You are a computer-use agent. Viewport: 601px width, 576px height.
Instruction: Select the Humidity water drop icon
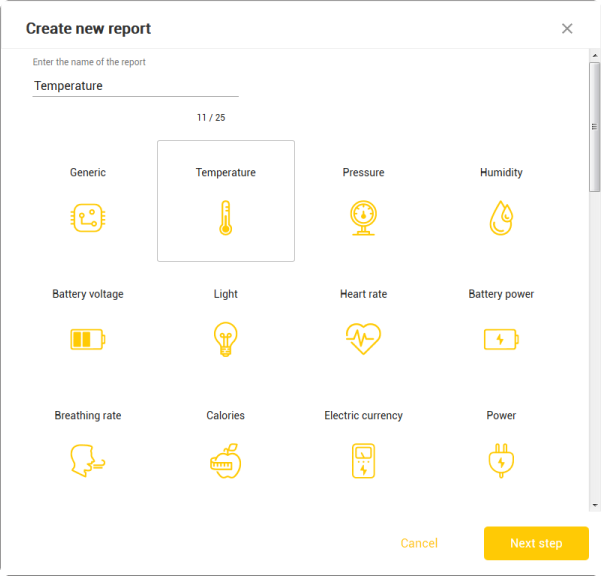click(x=501, y=218)
